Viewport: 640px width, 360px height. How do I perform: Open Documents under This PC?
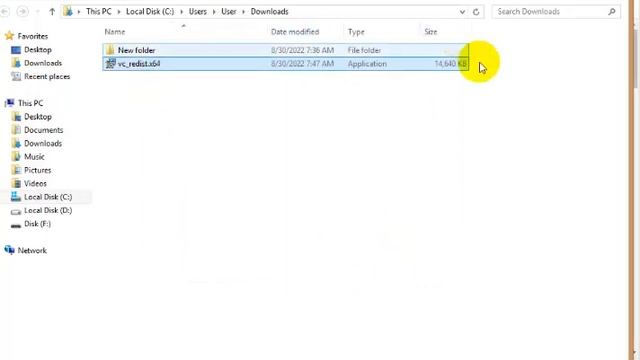click(x=43, y=130)
